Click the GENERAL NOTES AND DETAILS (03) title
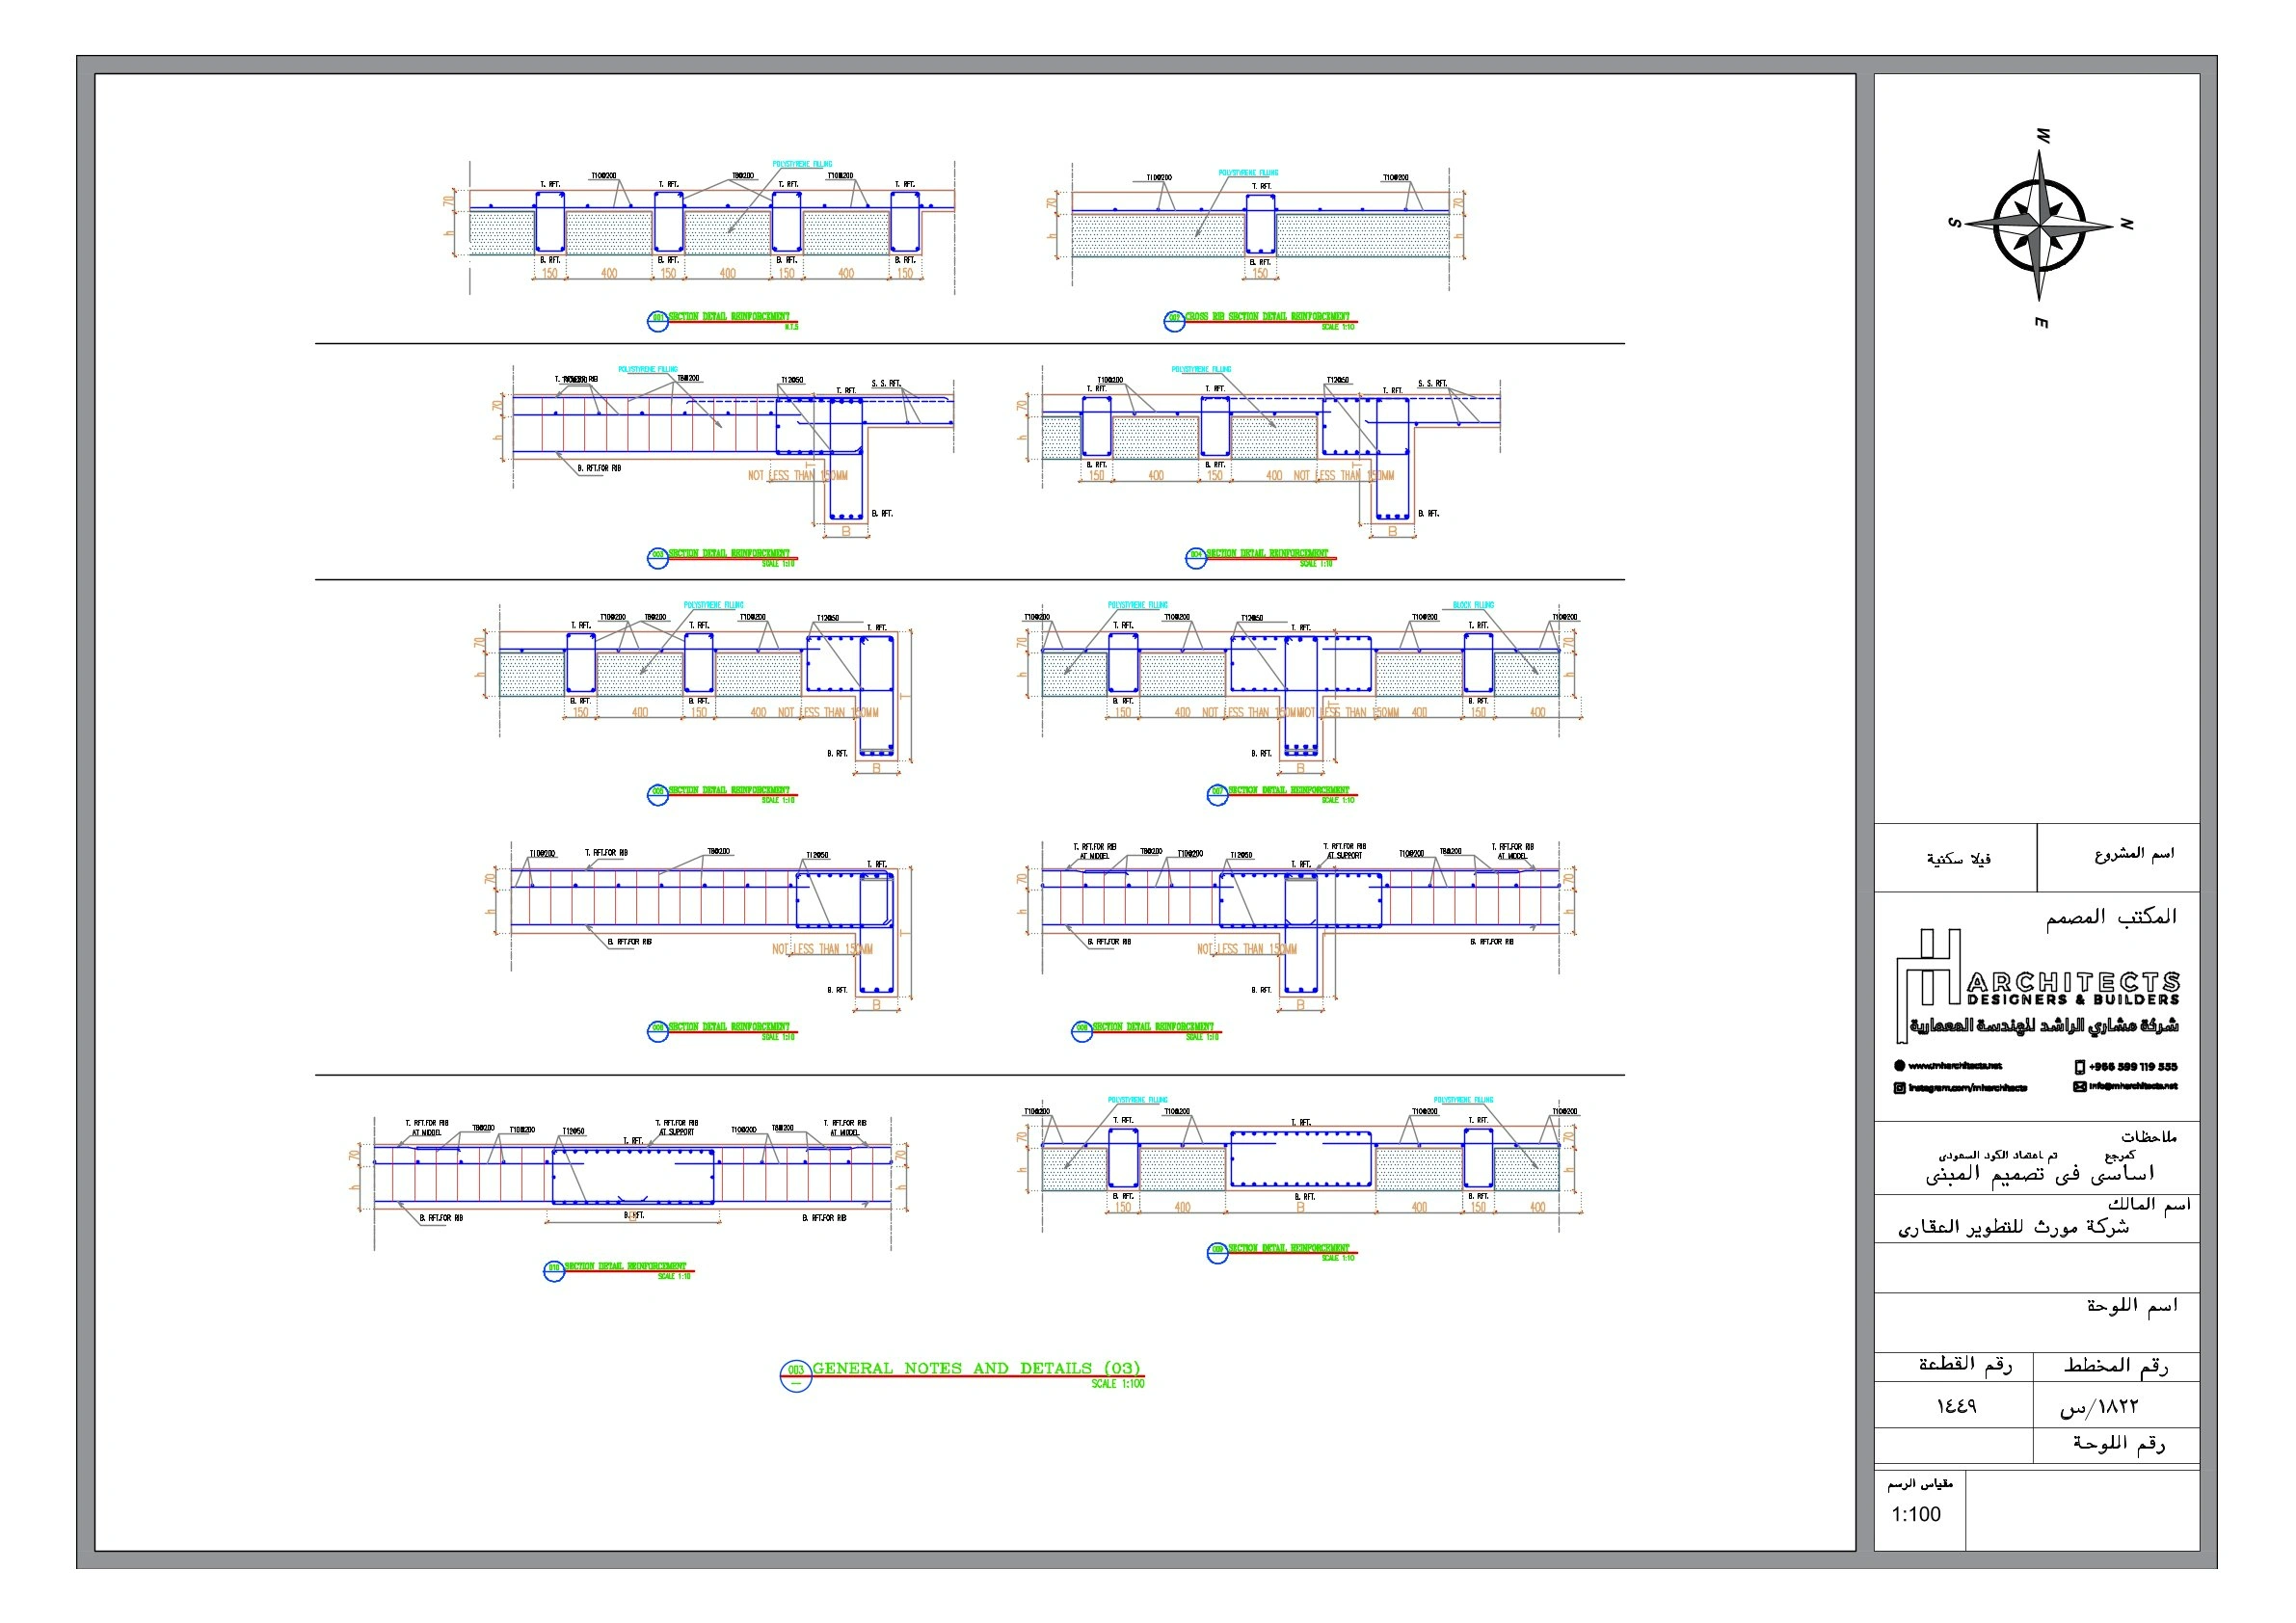 [975, 1368]
